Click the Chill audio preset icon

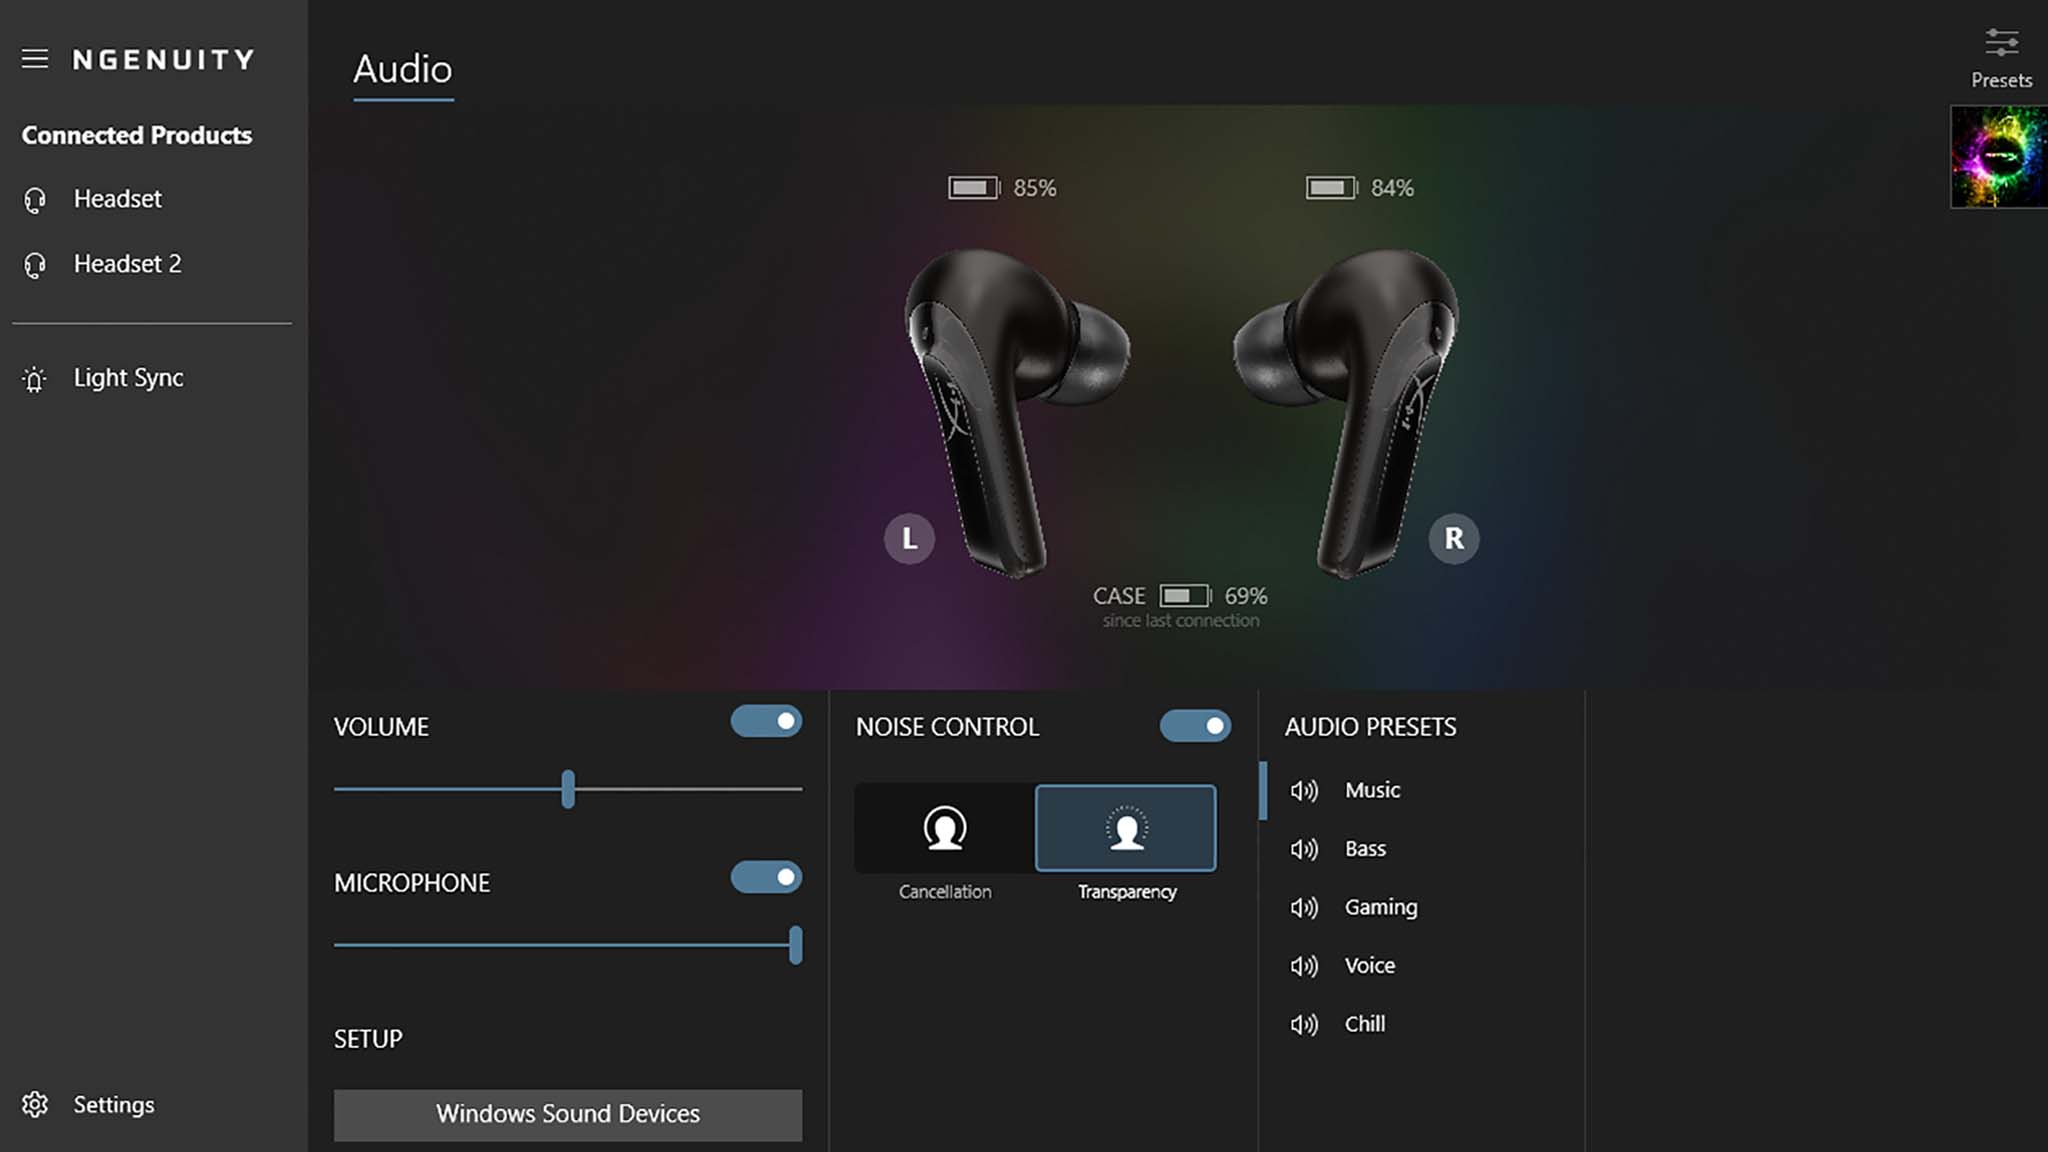click(1303, 1023)
